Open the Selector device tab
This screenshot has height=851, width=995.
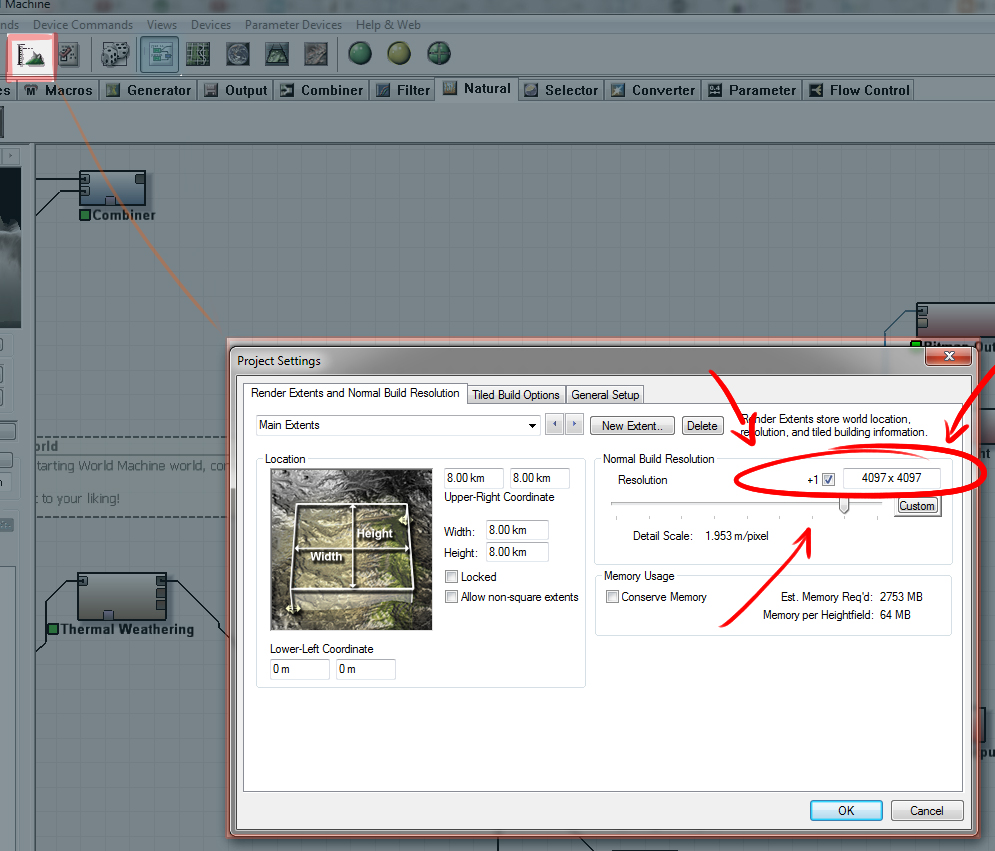(562, 90)
